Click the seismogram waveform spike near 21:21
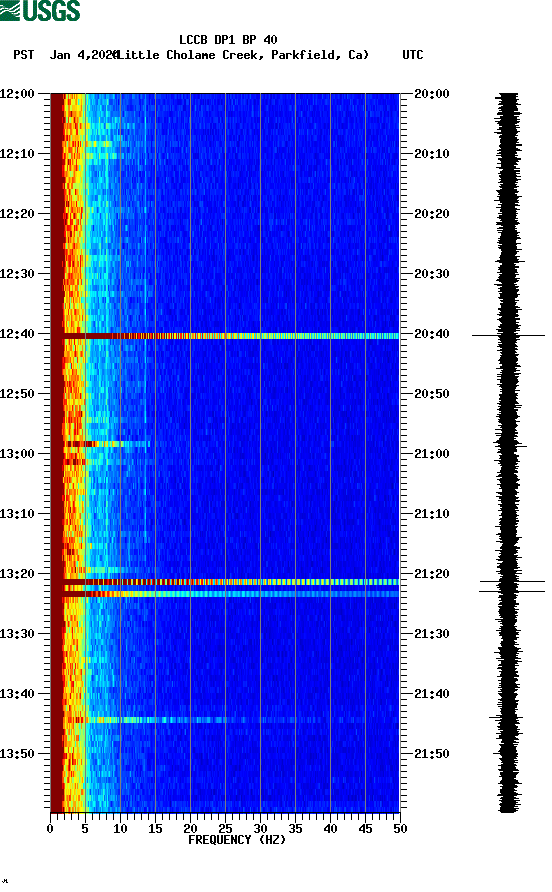Viewport: 552px width, 892px height. click(512, 581)
